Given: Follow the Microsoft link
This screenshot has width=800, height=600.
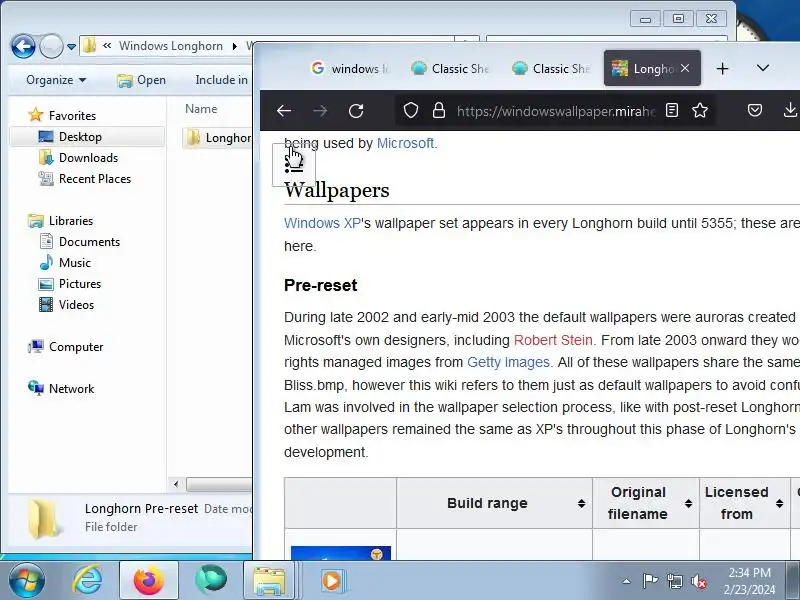Looking at the screenshot, I should (x=407, y=143).
